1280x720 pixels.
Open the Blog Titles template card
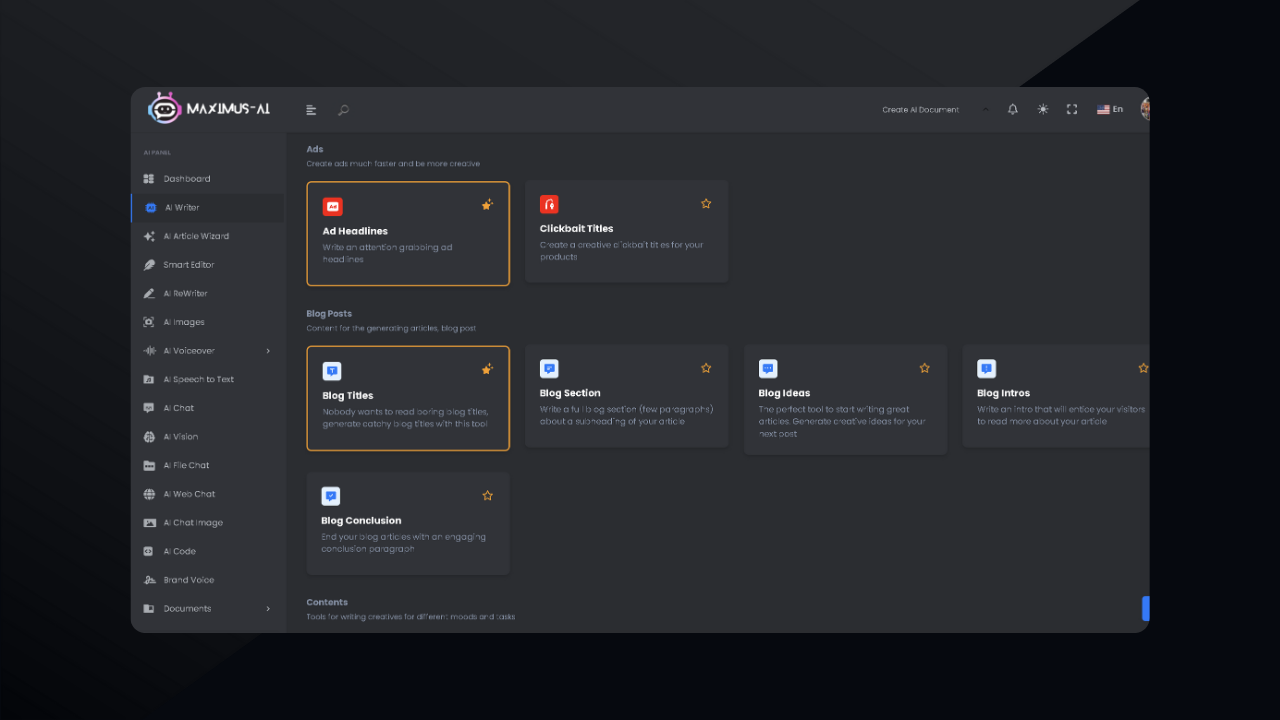coord(408,399)
